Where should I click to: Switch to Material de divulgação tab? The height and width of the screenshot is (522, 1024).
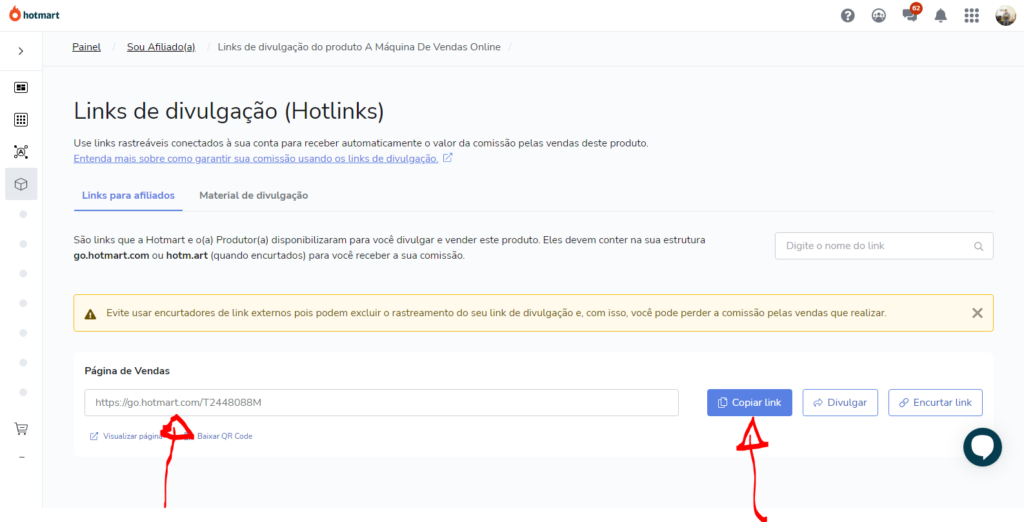[253, 195]
